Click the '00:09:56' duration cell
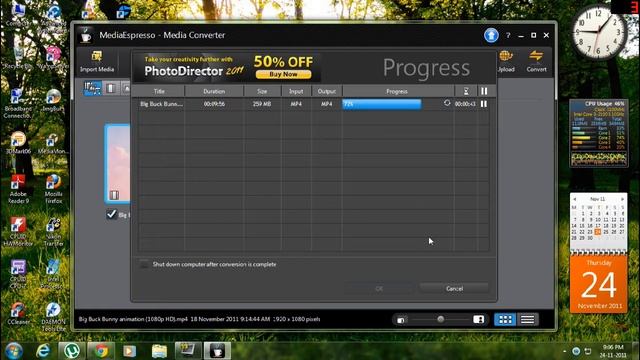The image size is (640, 360). 214,104
